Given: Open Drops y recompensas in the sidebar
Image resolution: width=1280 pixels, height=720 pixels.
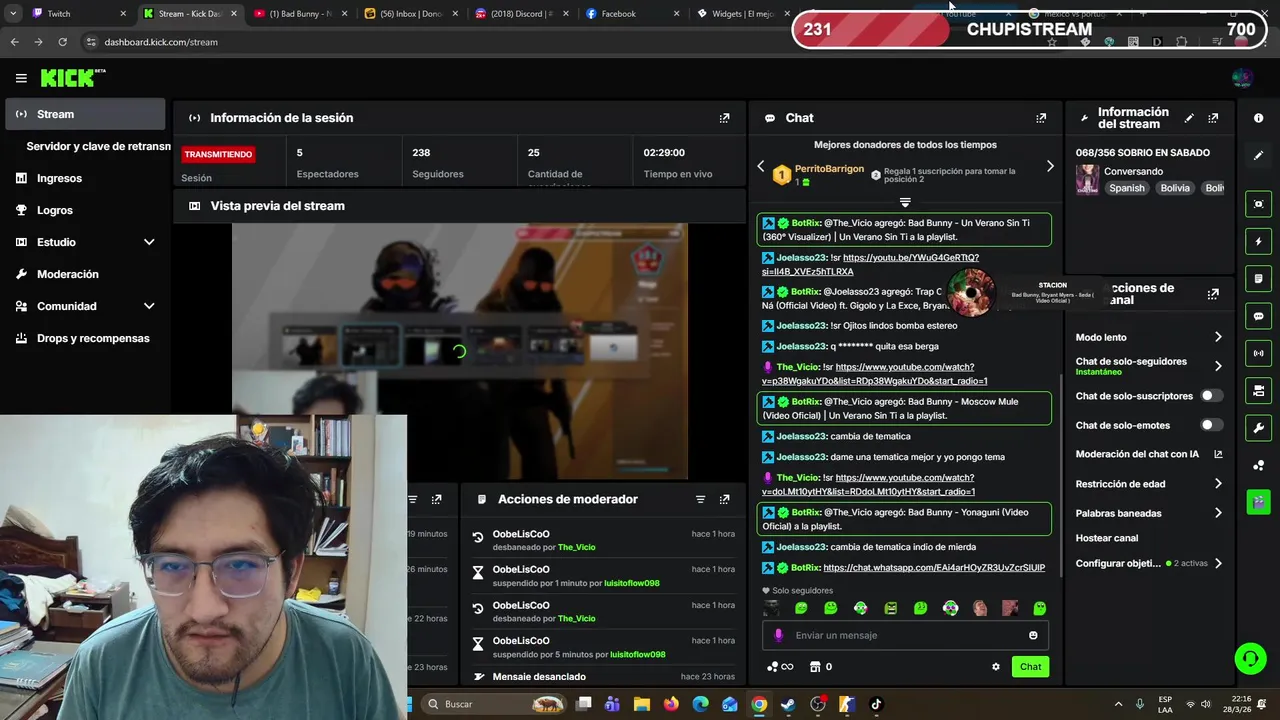Looking at the screenshot, I should pos(84,338).
